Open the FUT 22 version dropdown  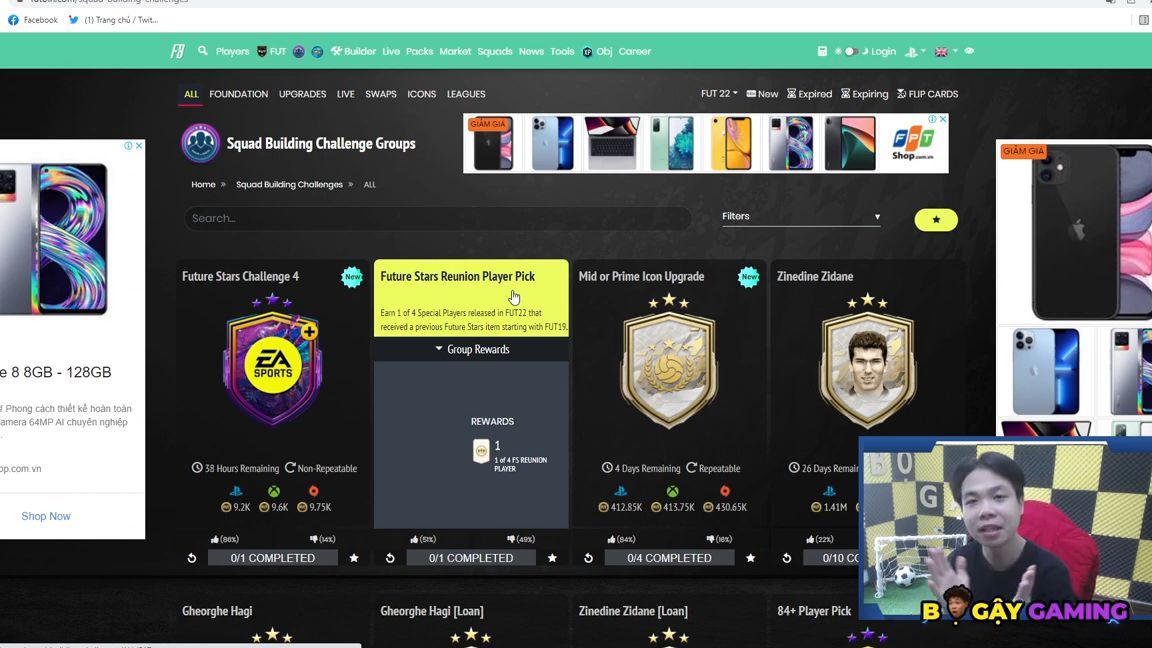coord(719,94)
